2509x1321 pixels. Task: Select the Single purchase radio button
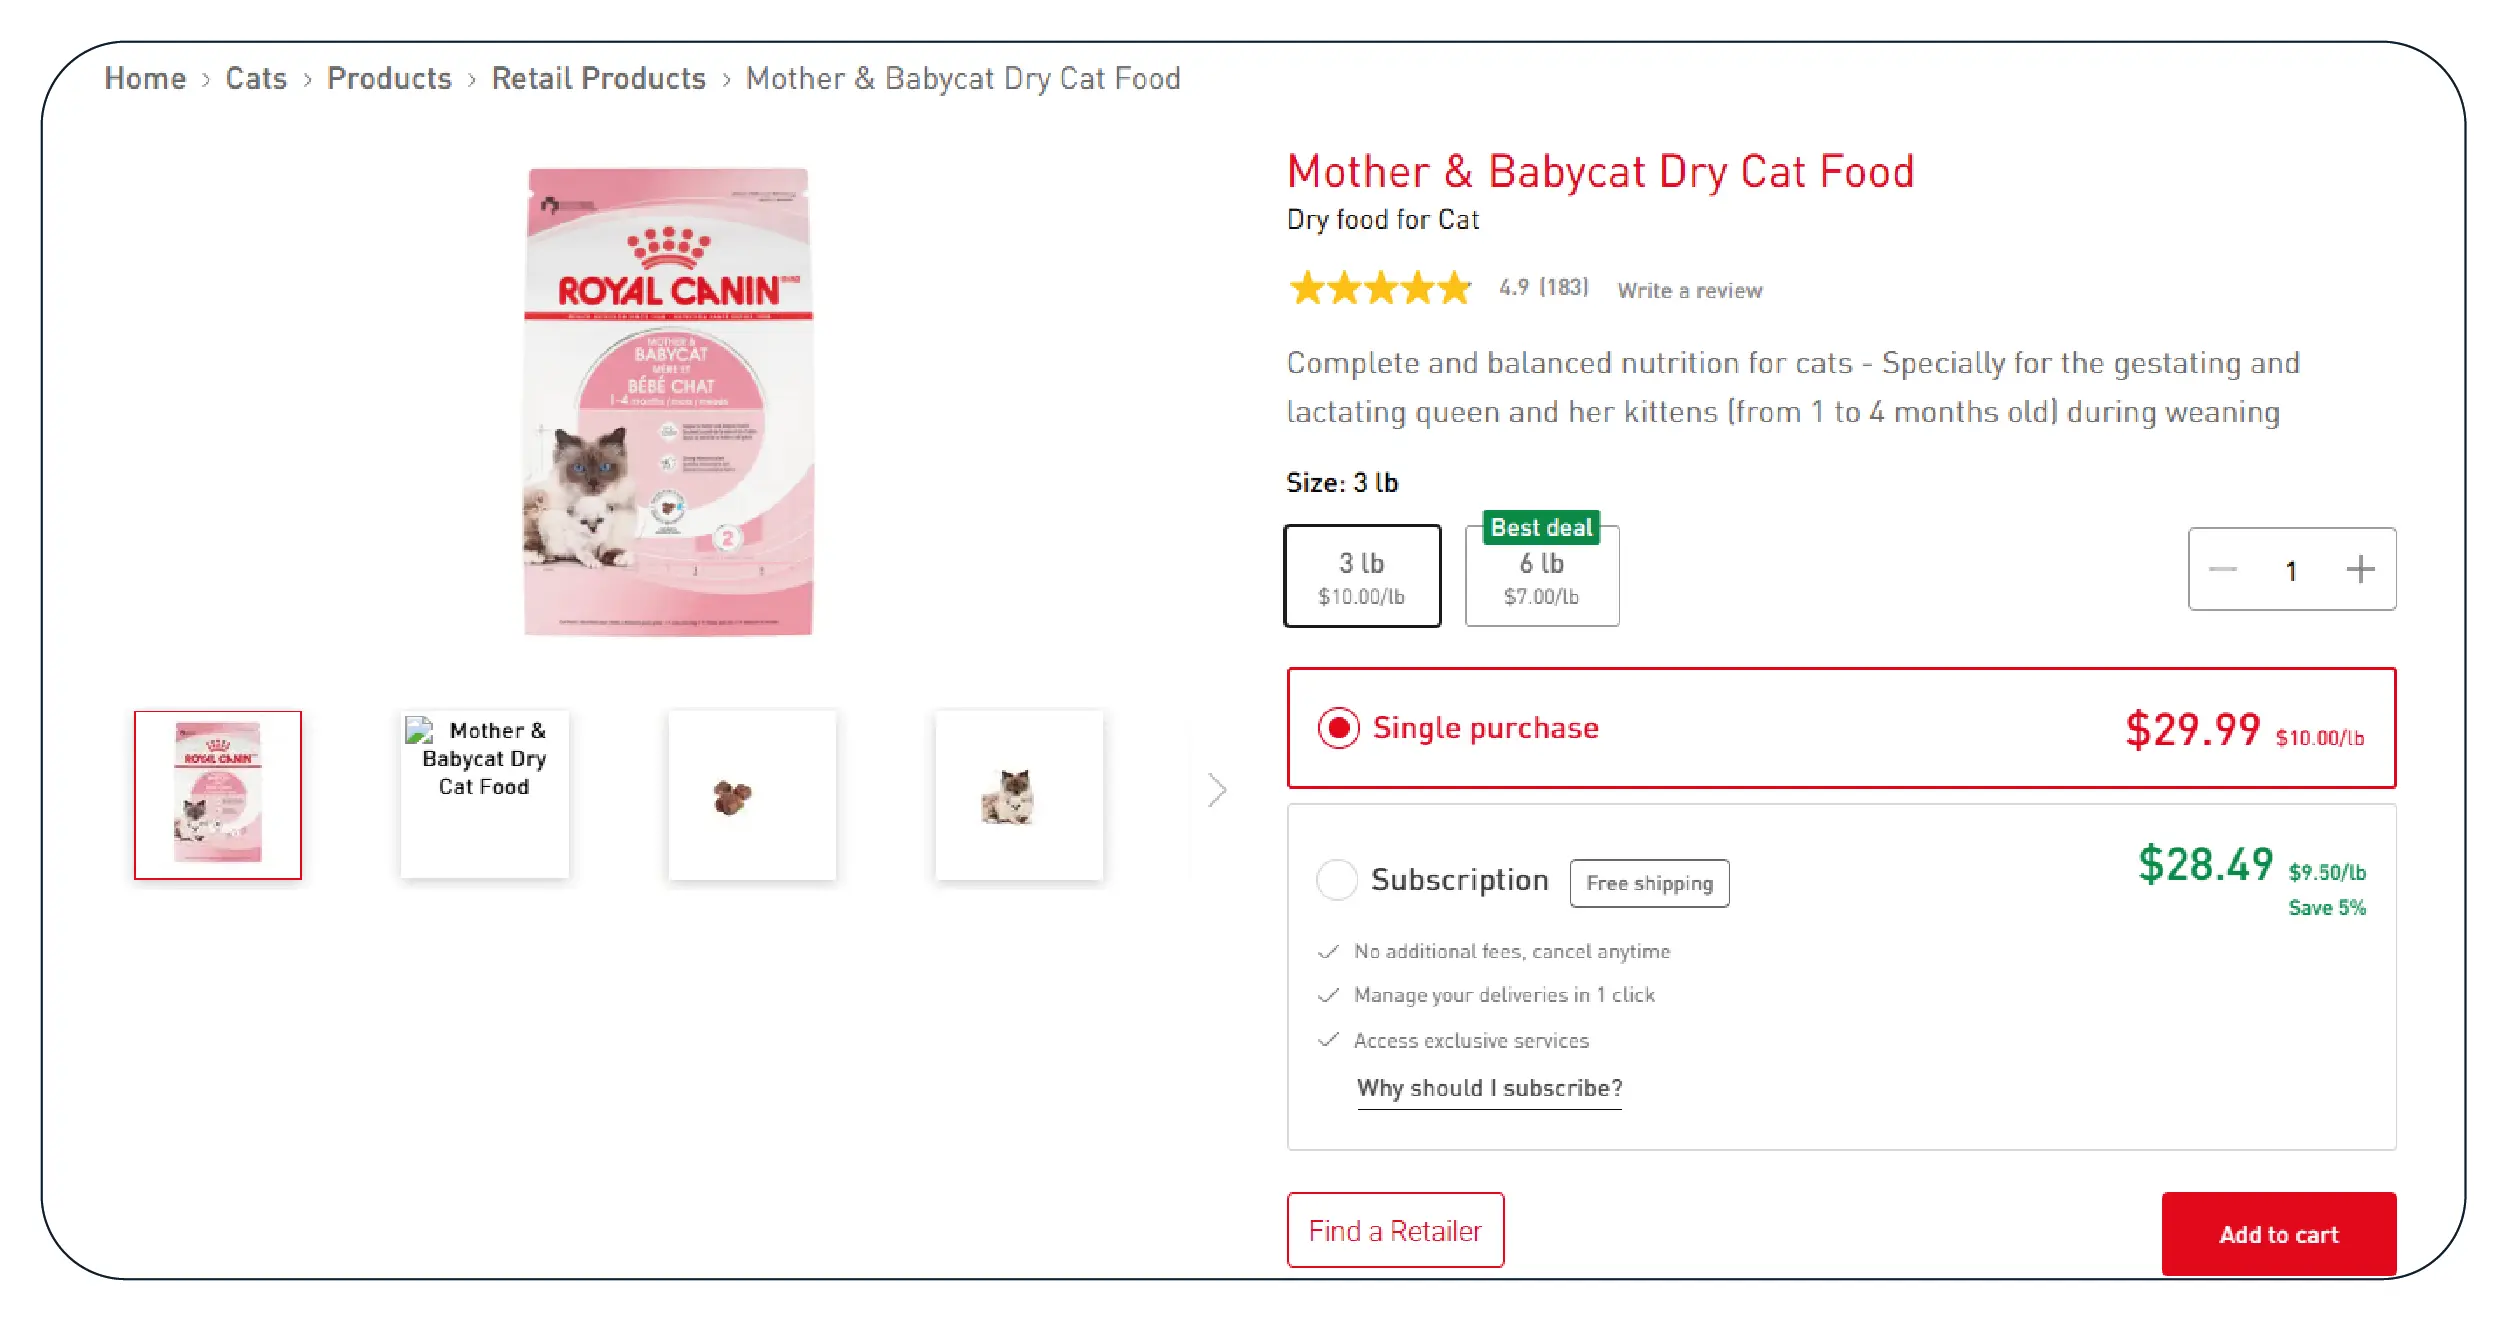[x=1338, y=728]
